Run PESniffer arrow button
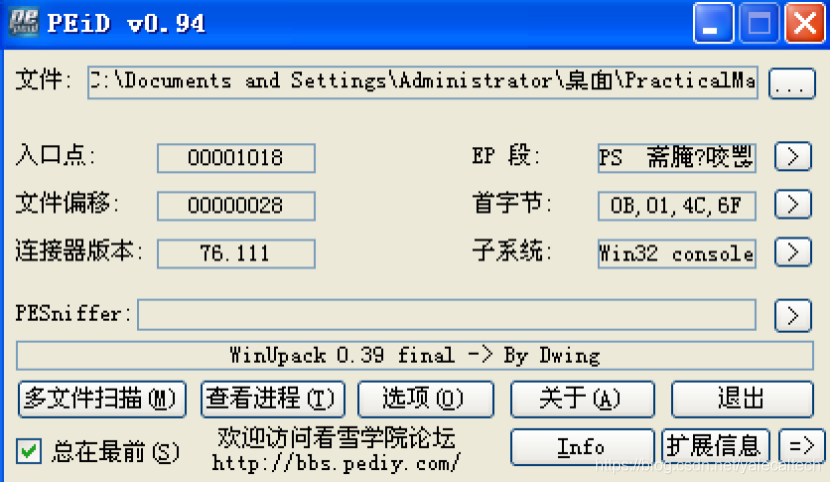The height and width of the screenshot is (484, 830). pos(792,316)
